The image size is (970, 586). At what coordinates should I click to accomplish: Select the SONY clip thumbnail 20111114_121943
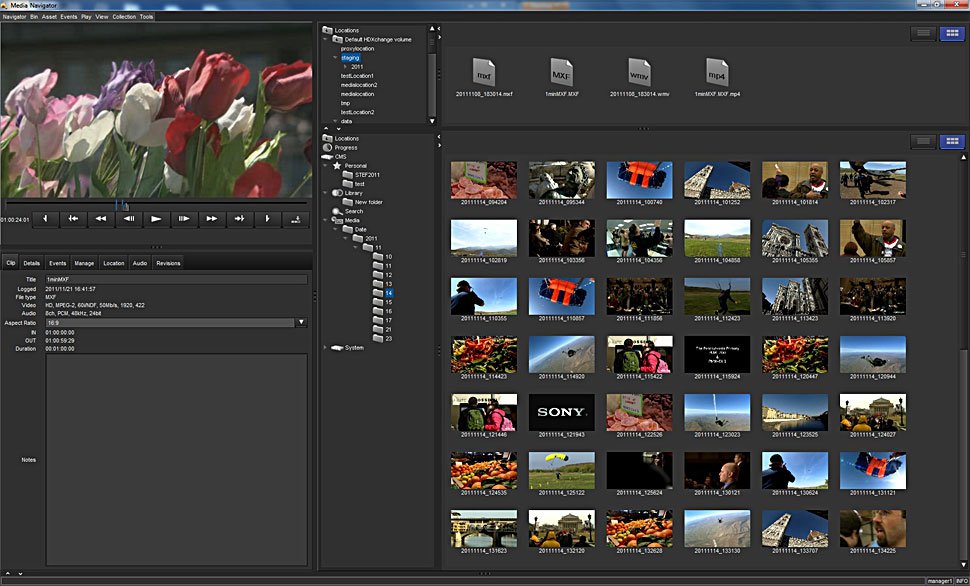coord(561,412)
